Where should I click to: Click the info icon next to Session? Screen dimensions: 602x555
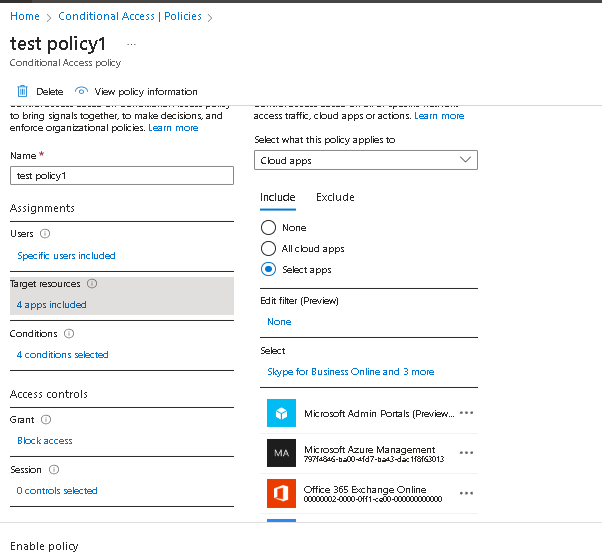(x=54, y=469)
